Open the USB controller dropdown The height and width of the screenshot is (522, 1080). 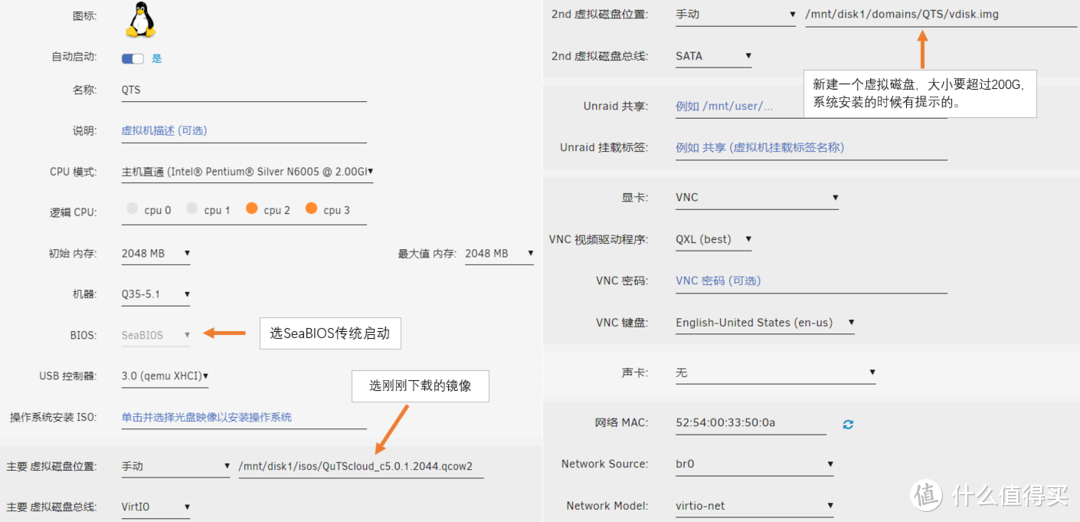(165, 376)
